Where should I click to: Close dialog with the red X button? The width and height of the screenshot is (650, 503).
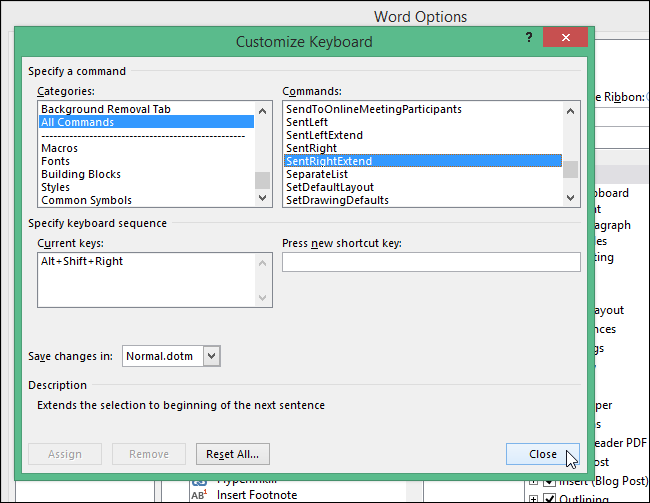point(566,38)
